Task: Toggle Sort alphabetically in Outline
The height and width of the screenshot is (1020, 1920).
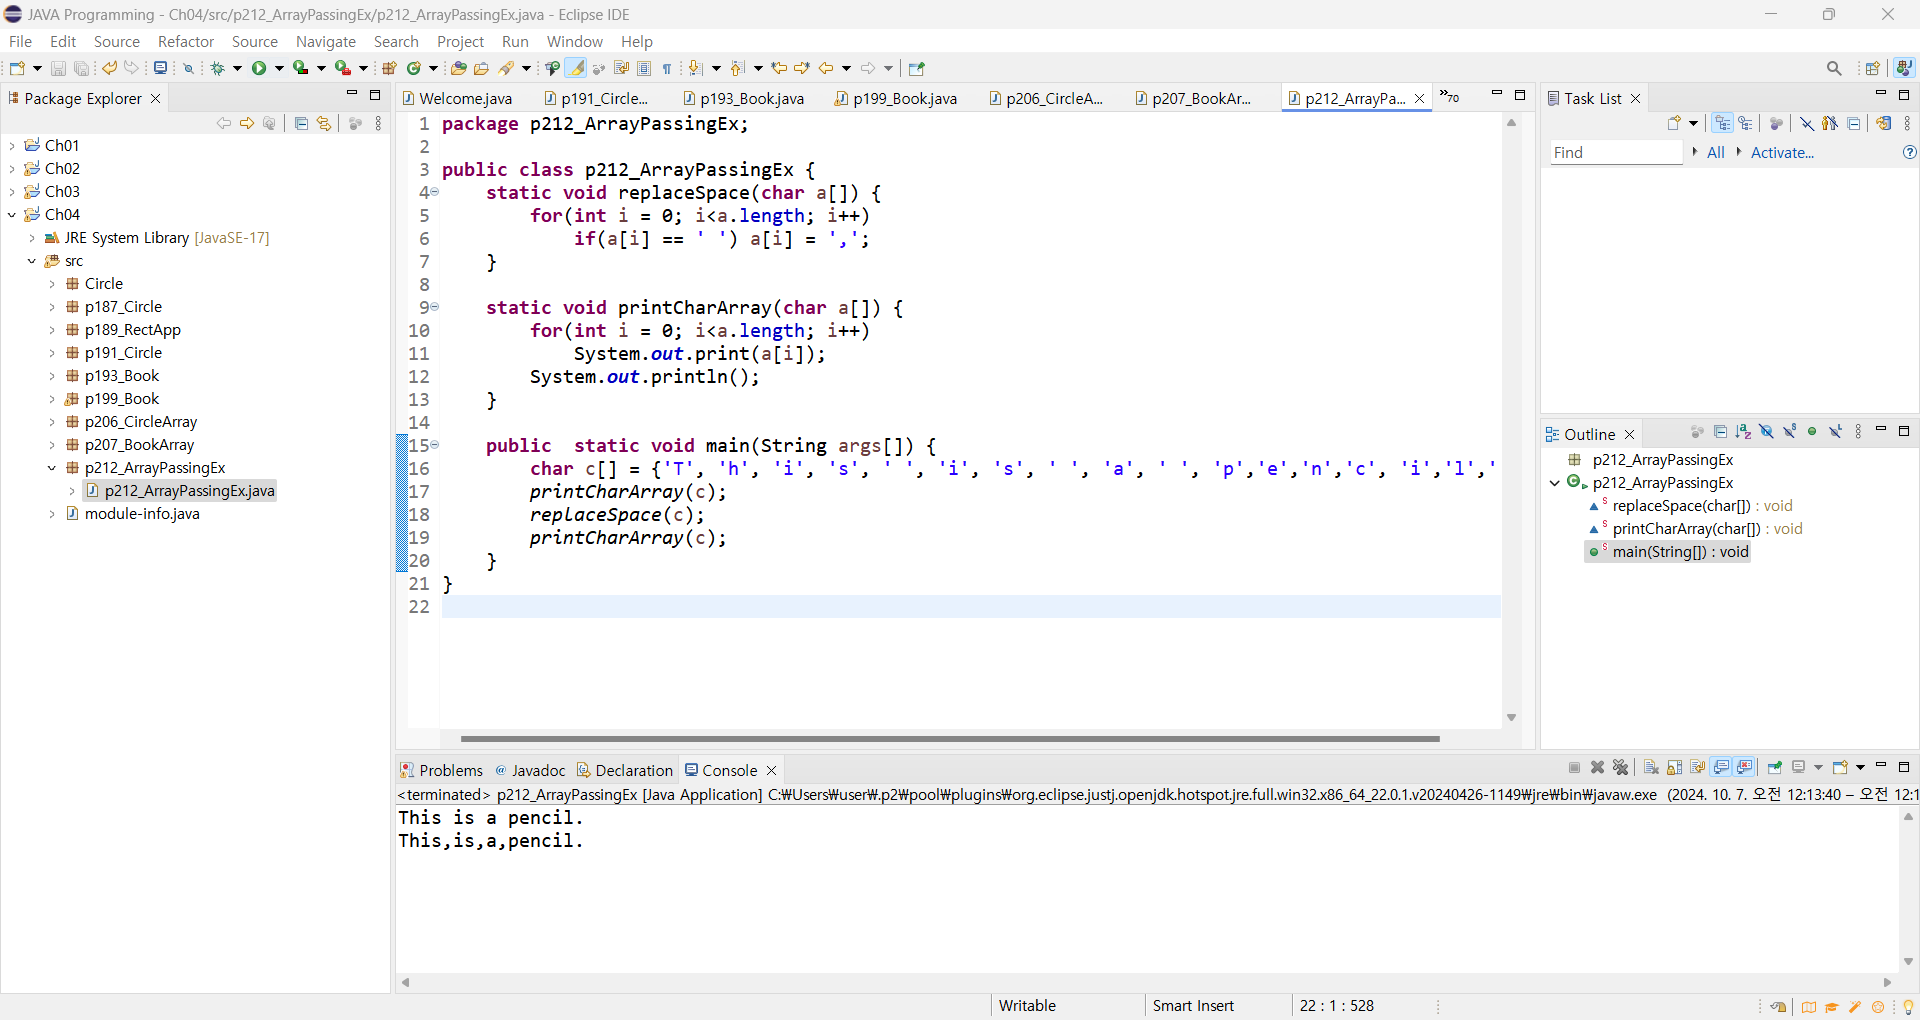Action: point(1743,431)
